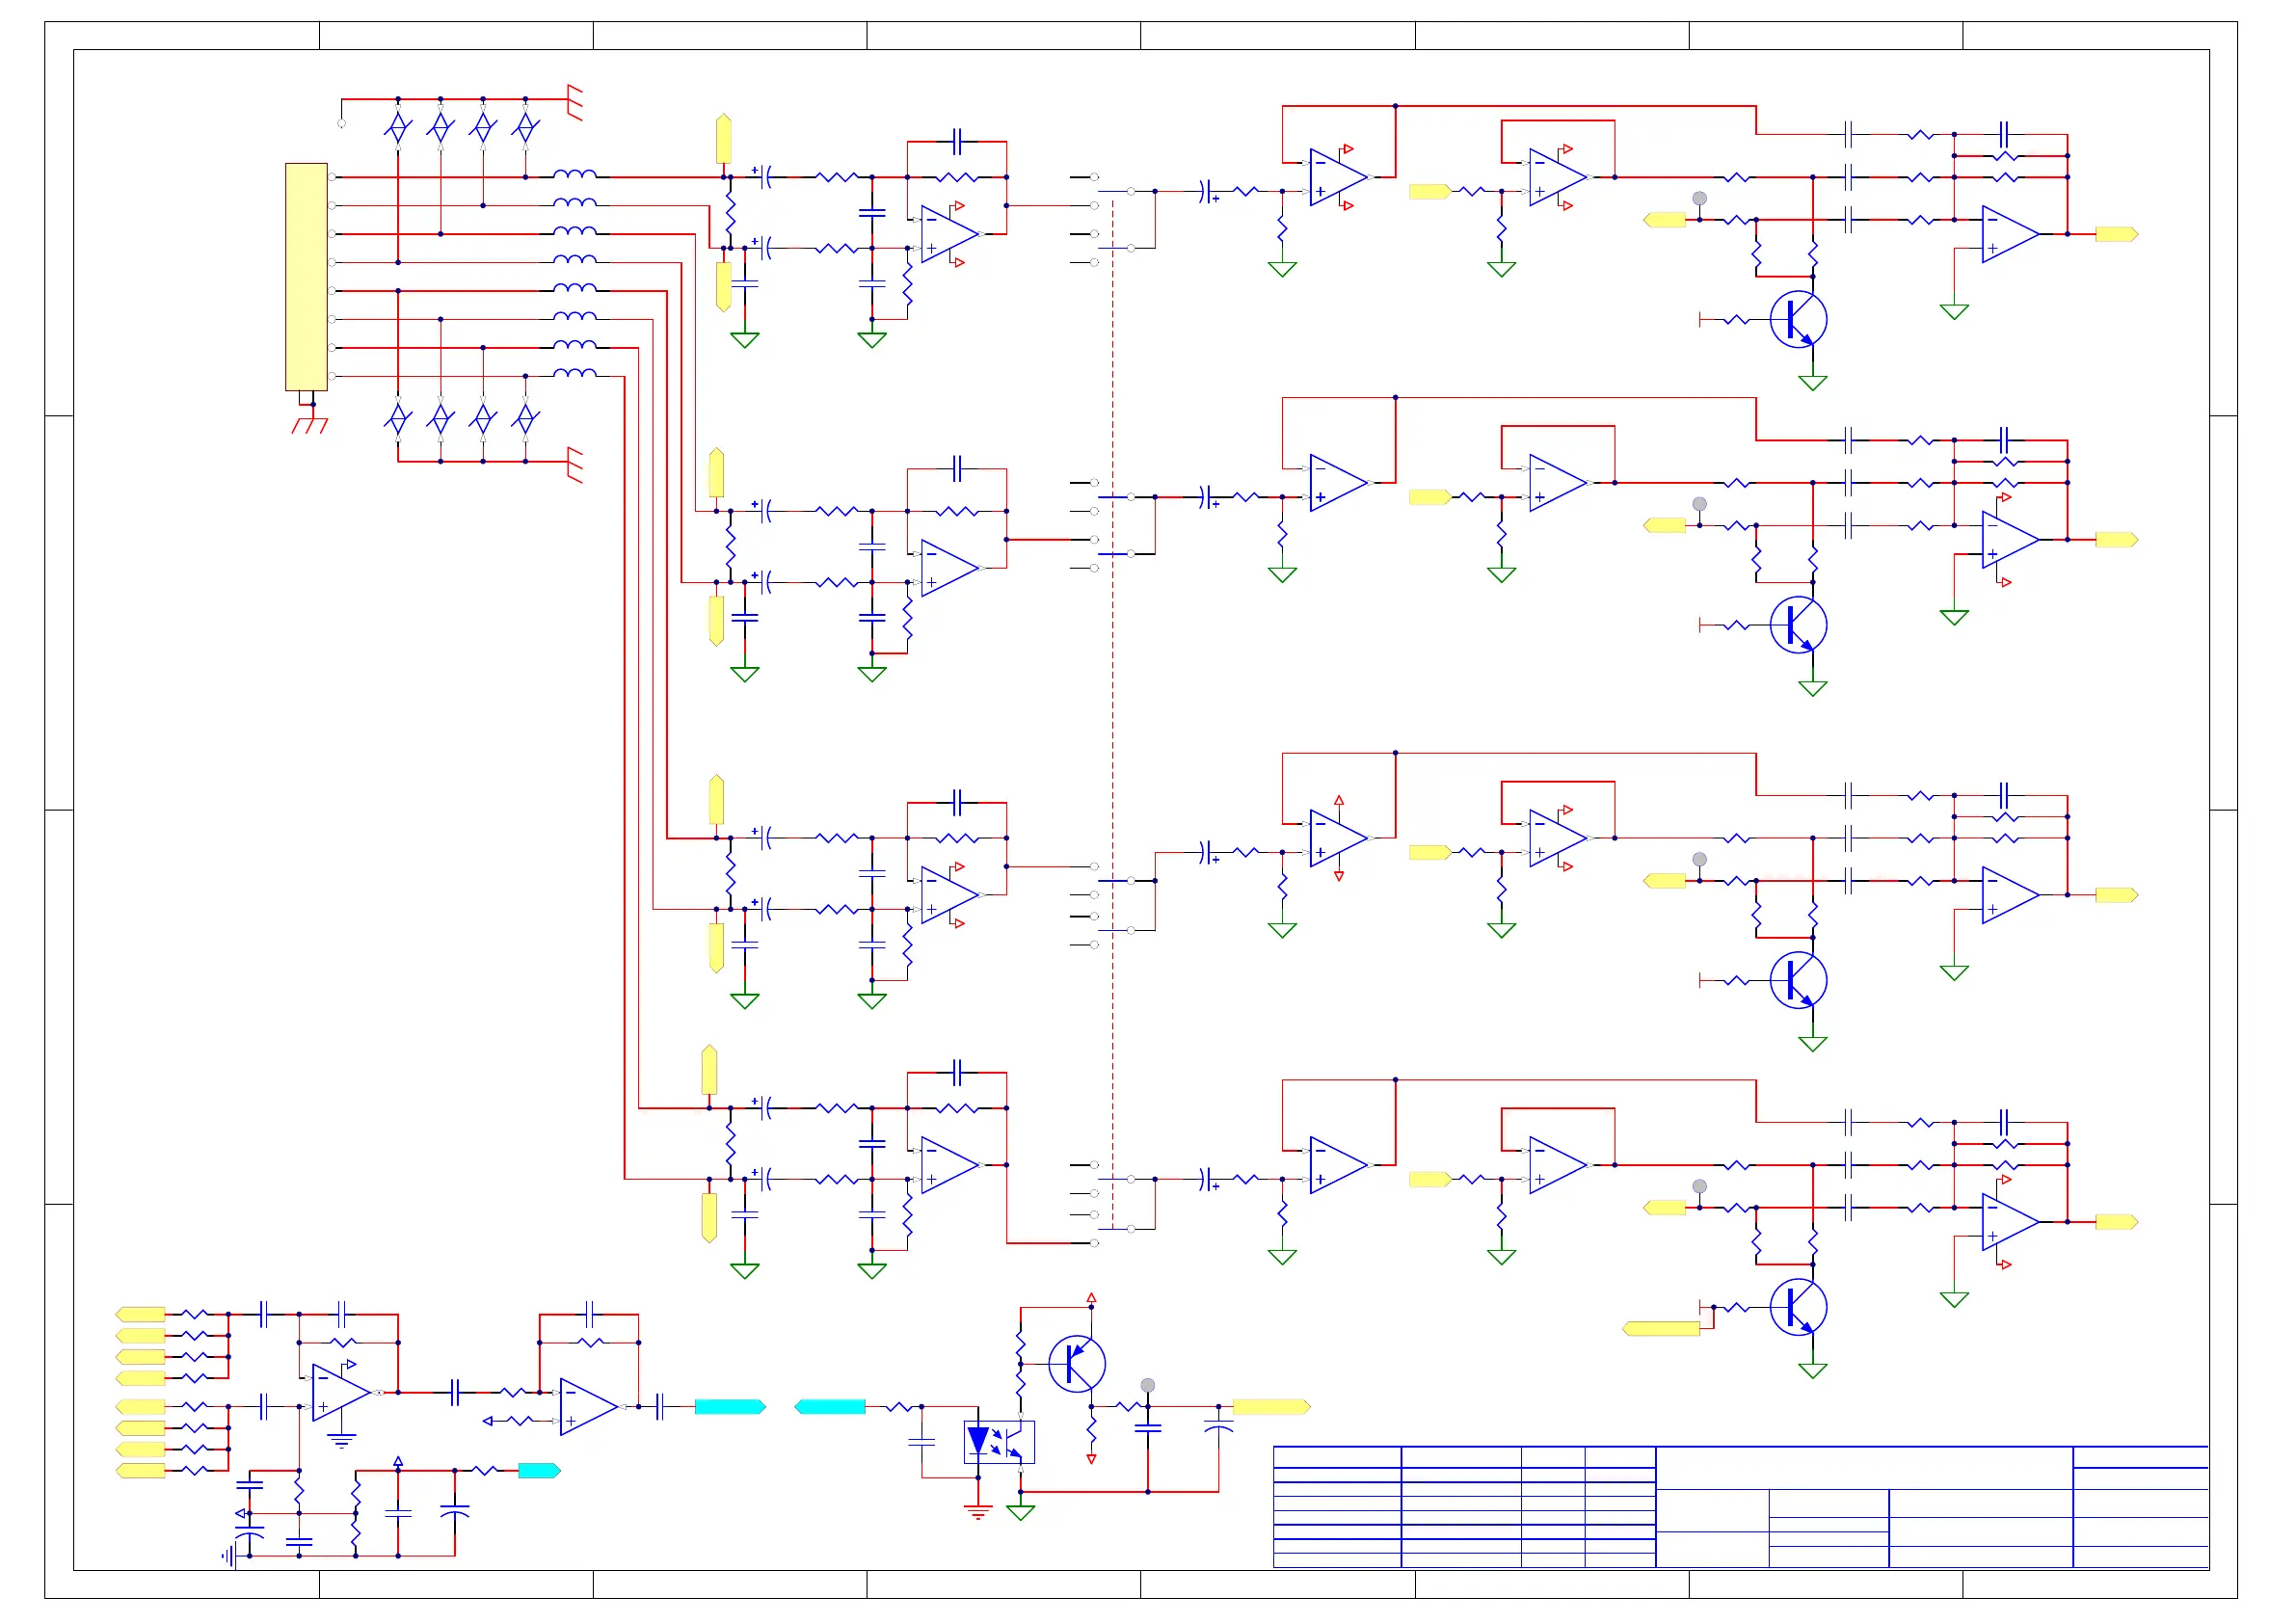Select the top channel's differential input op-amp
2296x1623 pixels.
coord(949,234)
